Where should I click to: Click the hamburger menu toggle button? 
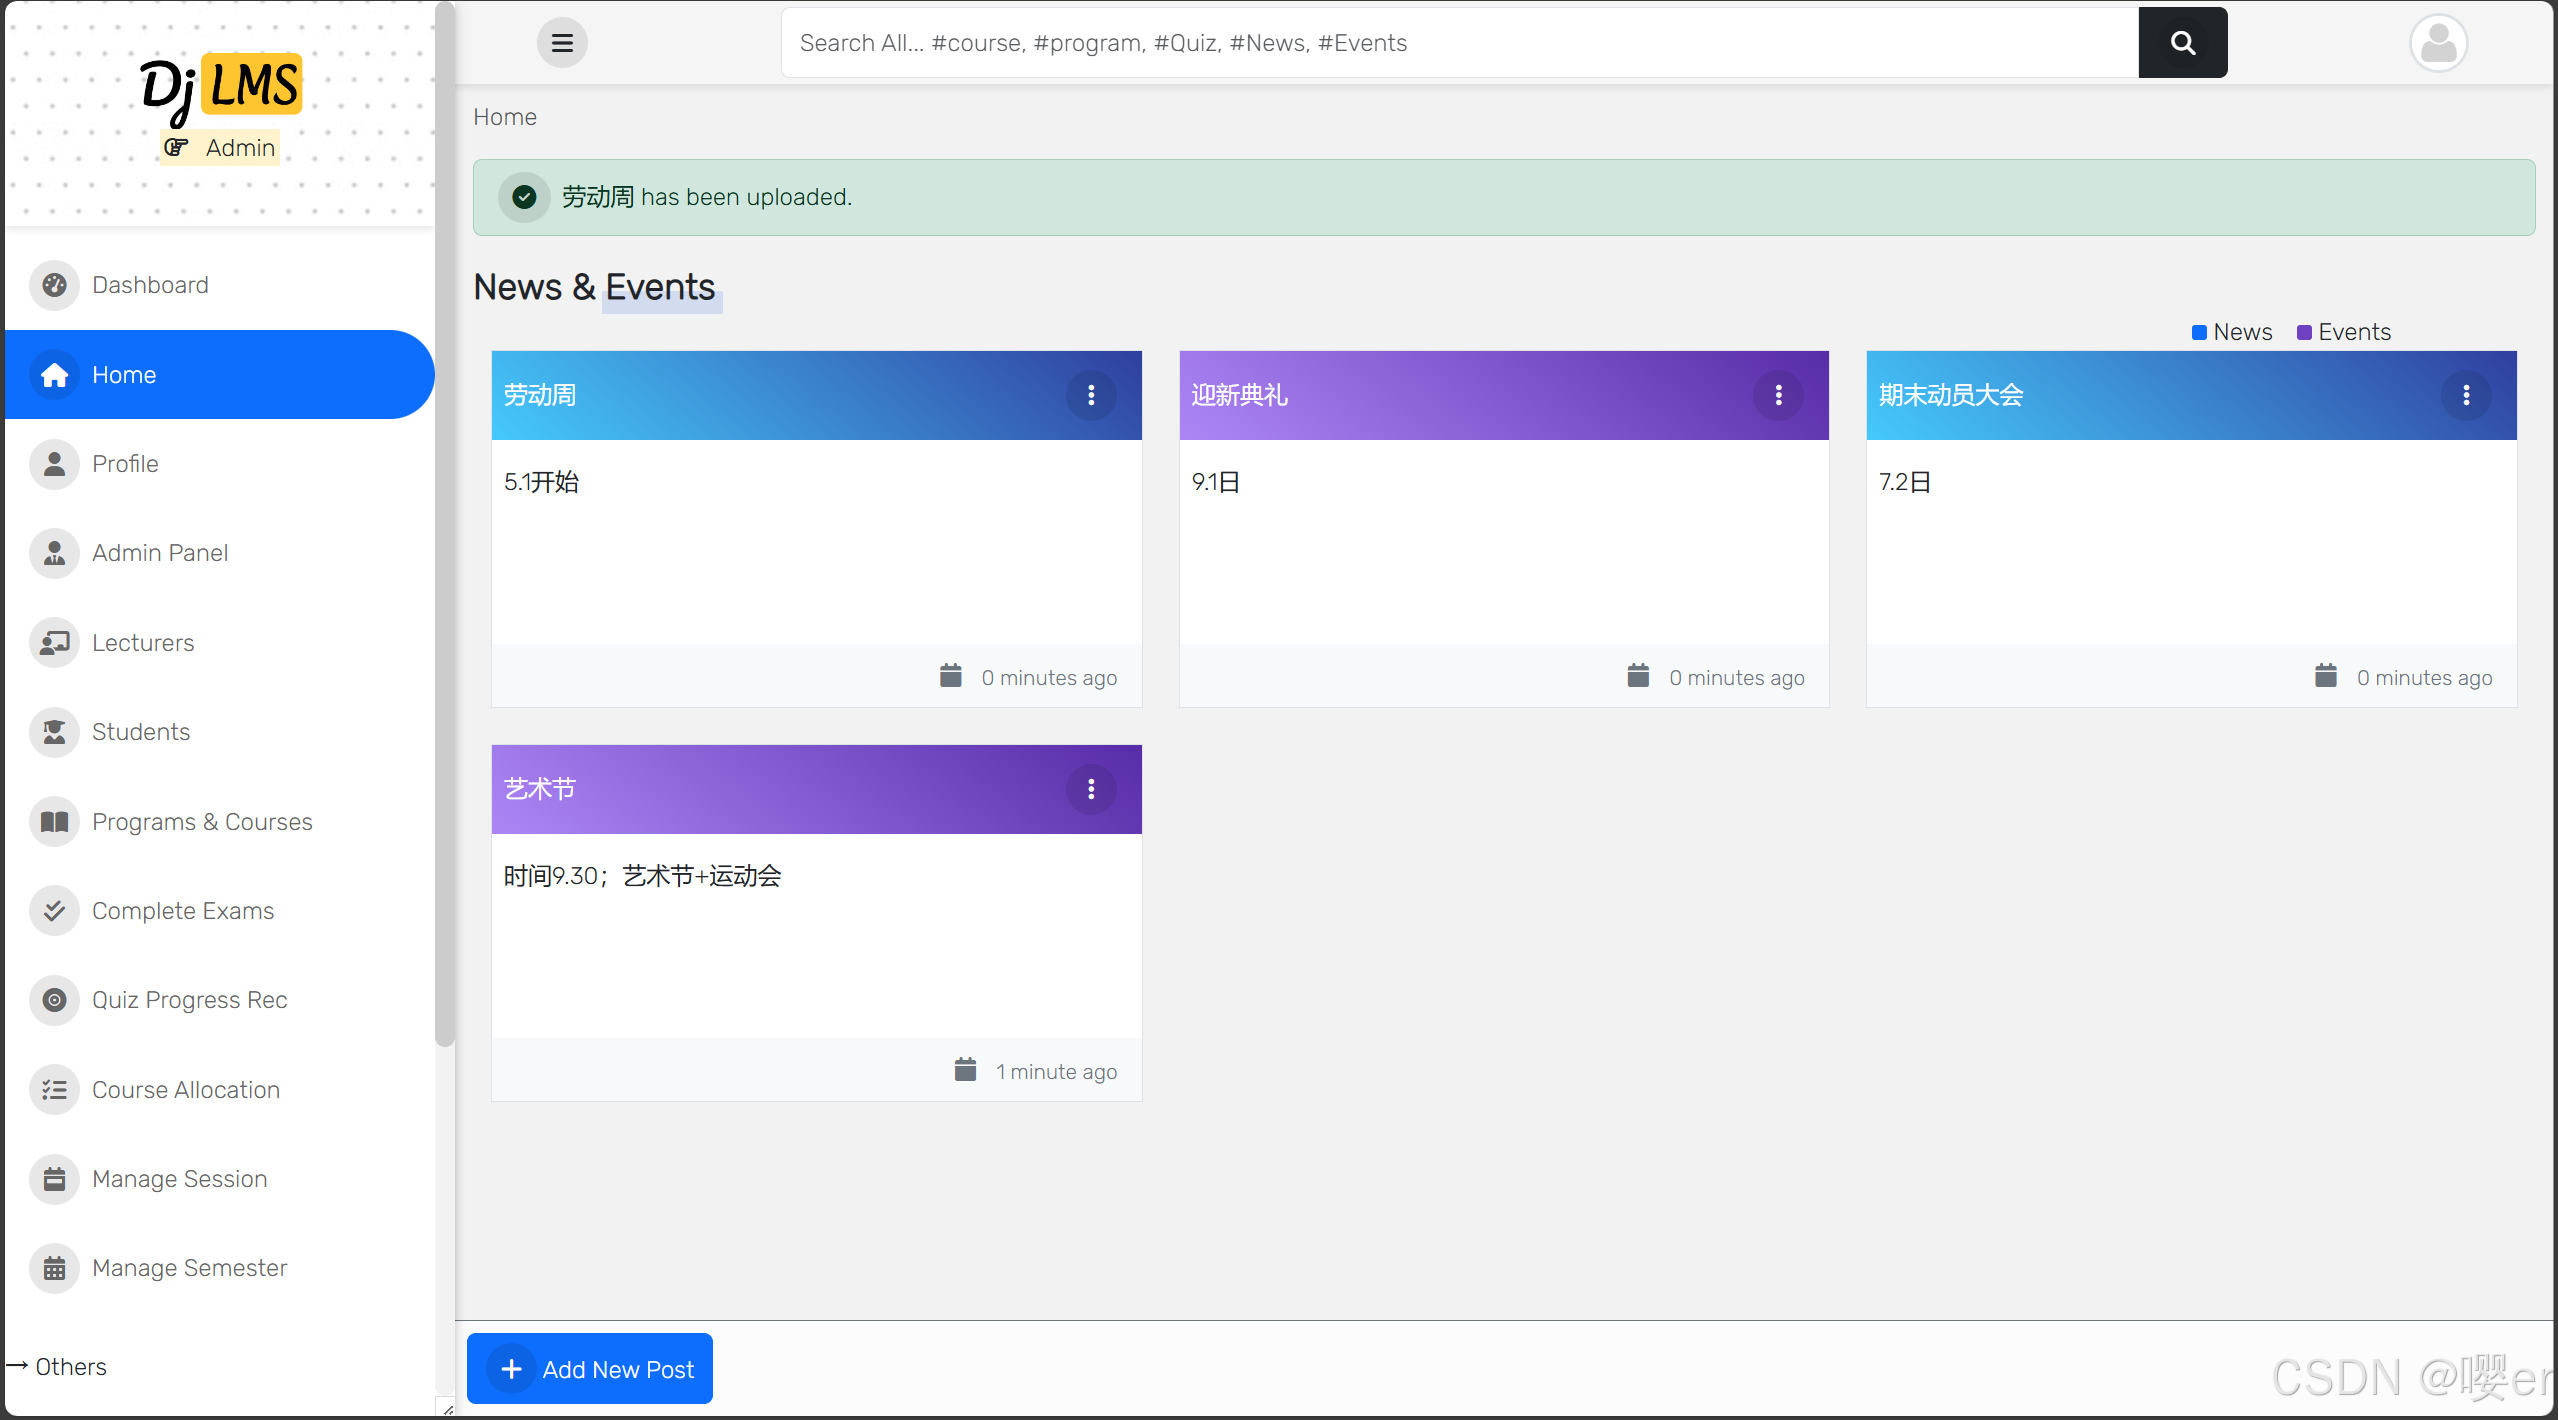[562, 43]
